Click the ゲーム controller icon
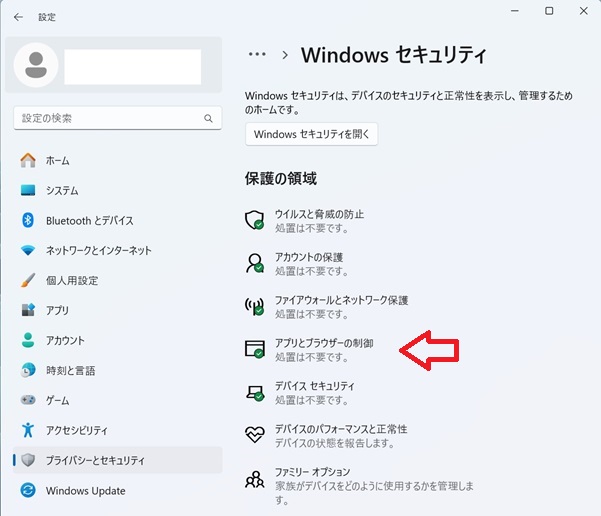The height and width of the screenshot is (516, 601). [x=28, y=400]
